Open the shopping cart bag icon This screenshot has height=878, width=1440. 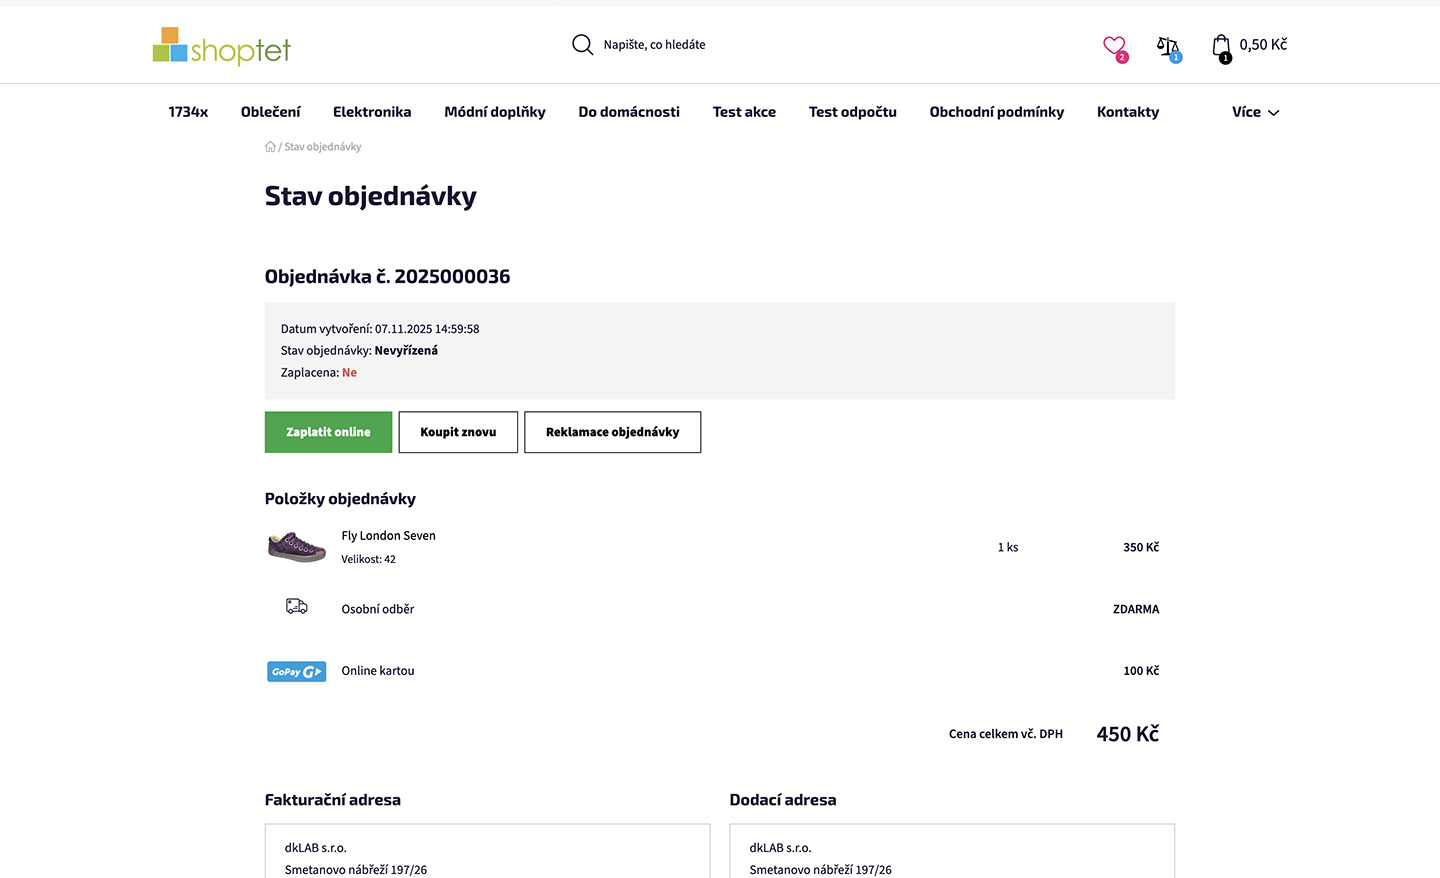pyautogui.click(x=1221, y=46)
